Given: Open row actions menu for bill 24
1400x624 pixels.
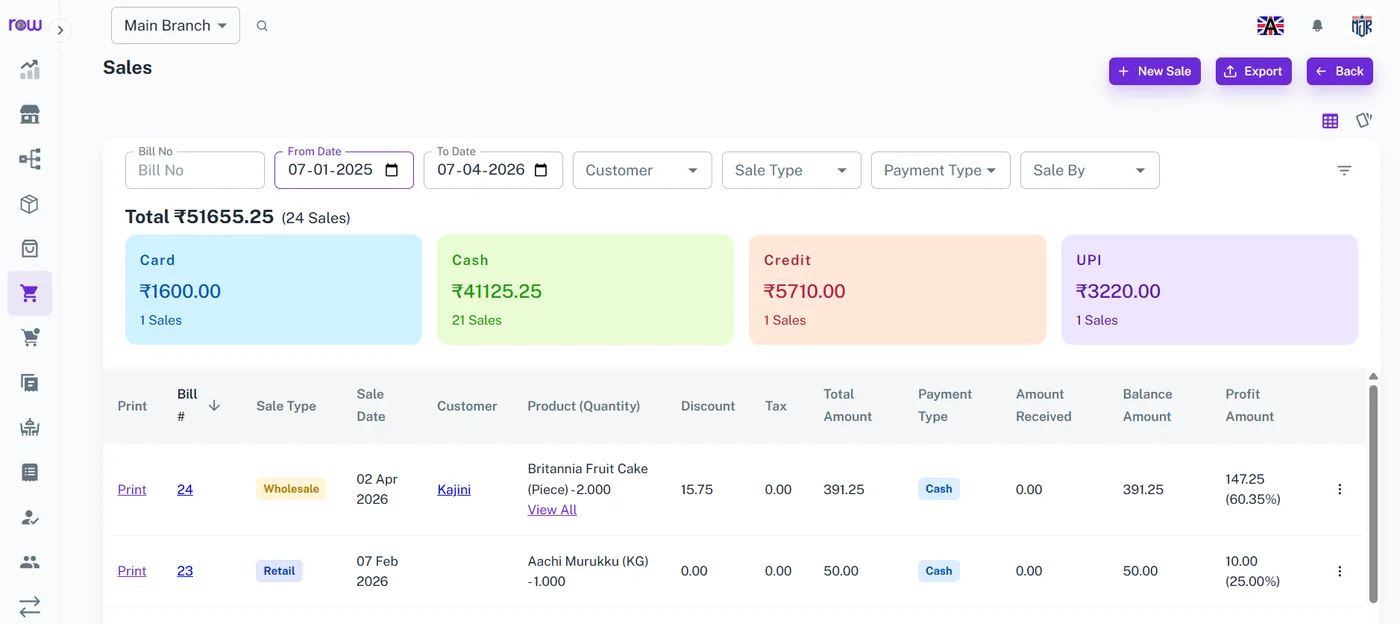Looking at the screenshot, I should (x=1340, y=489).
